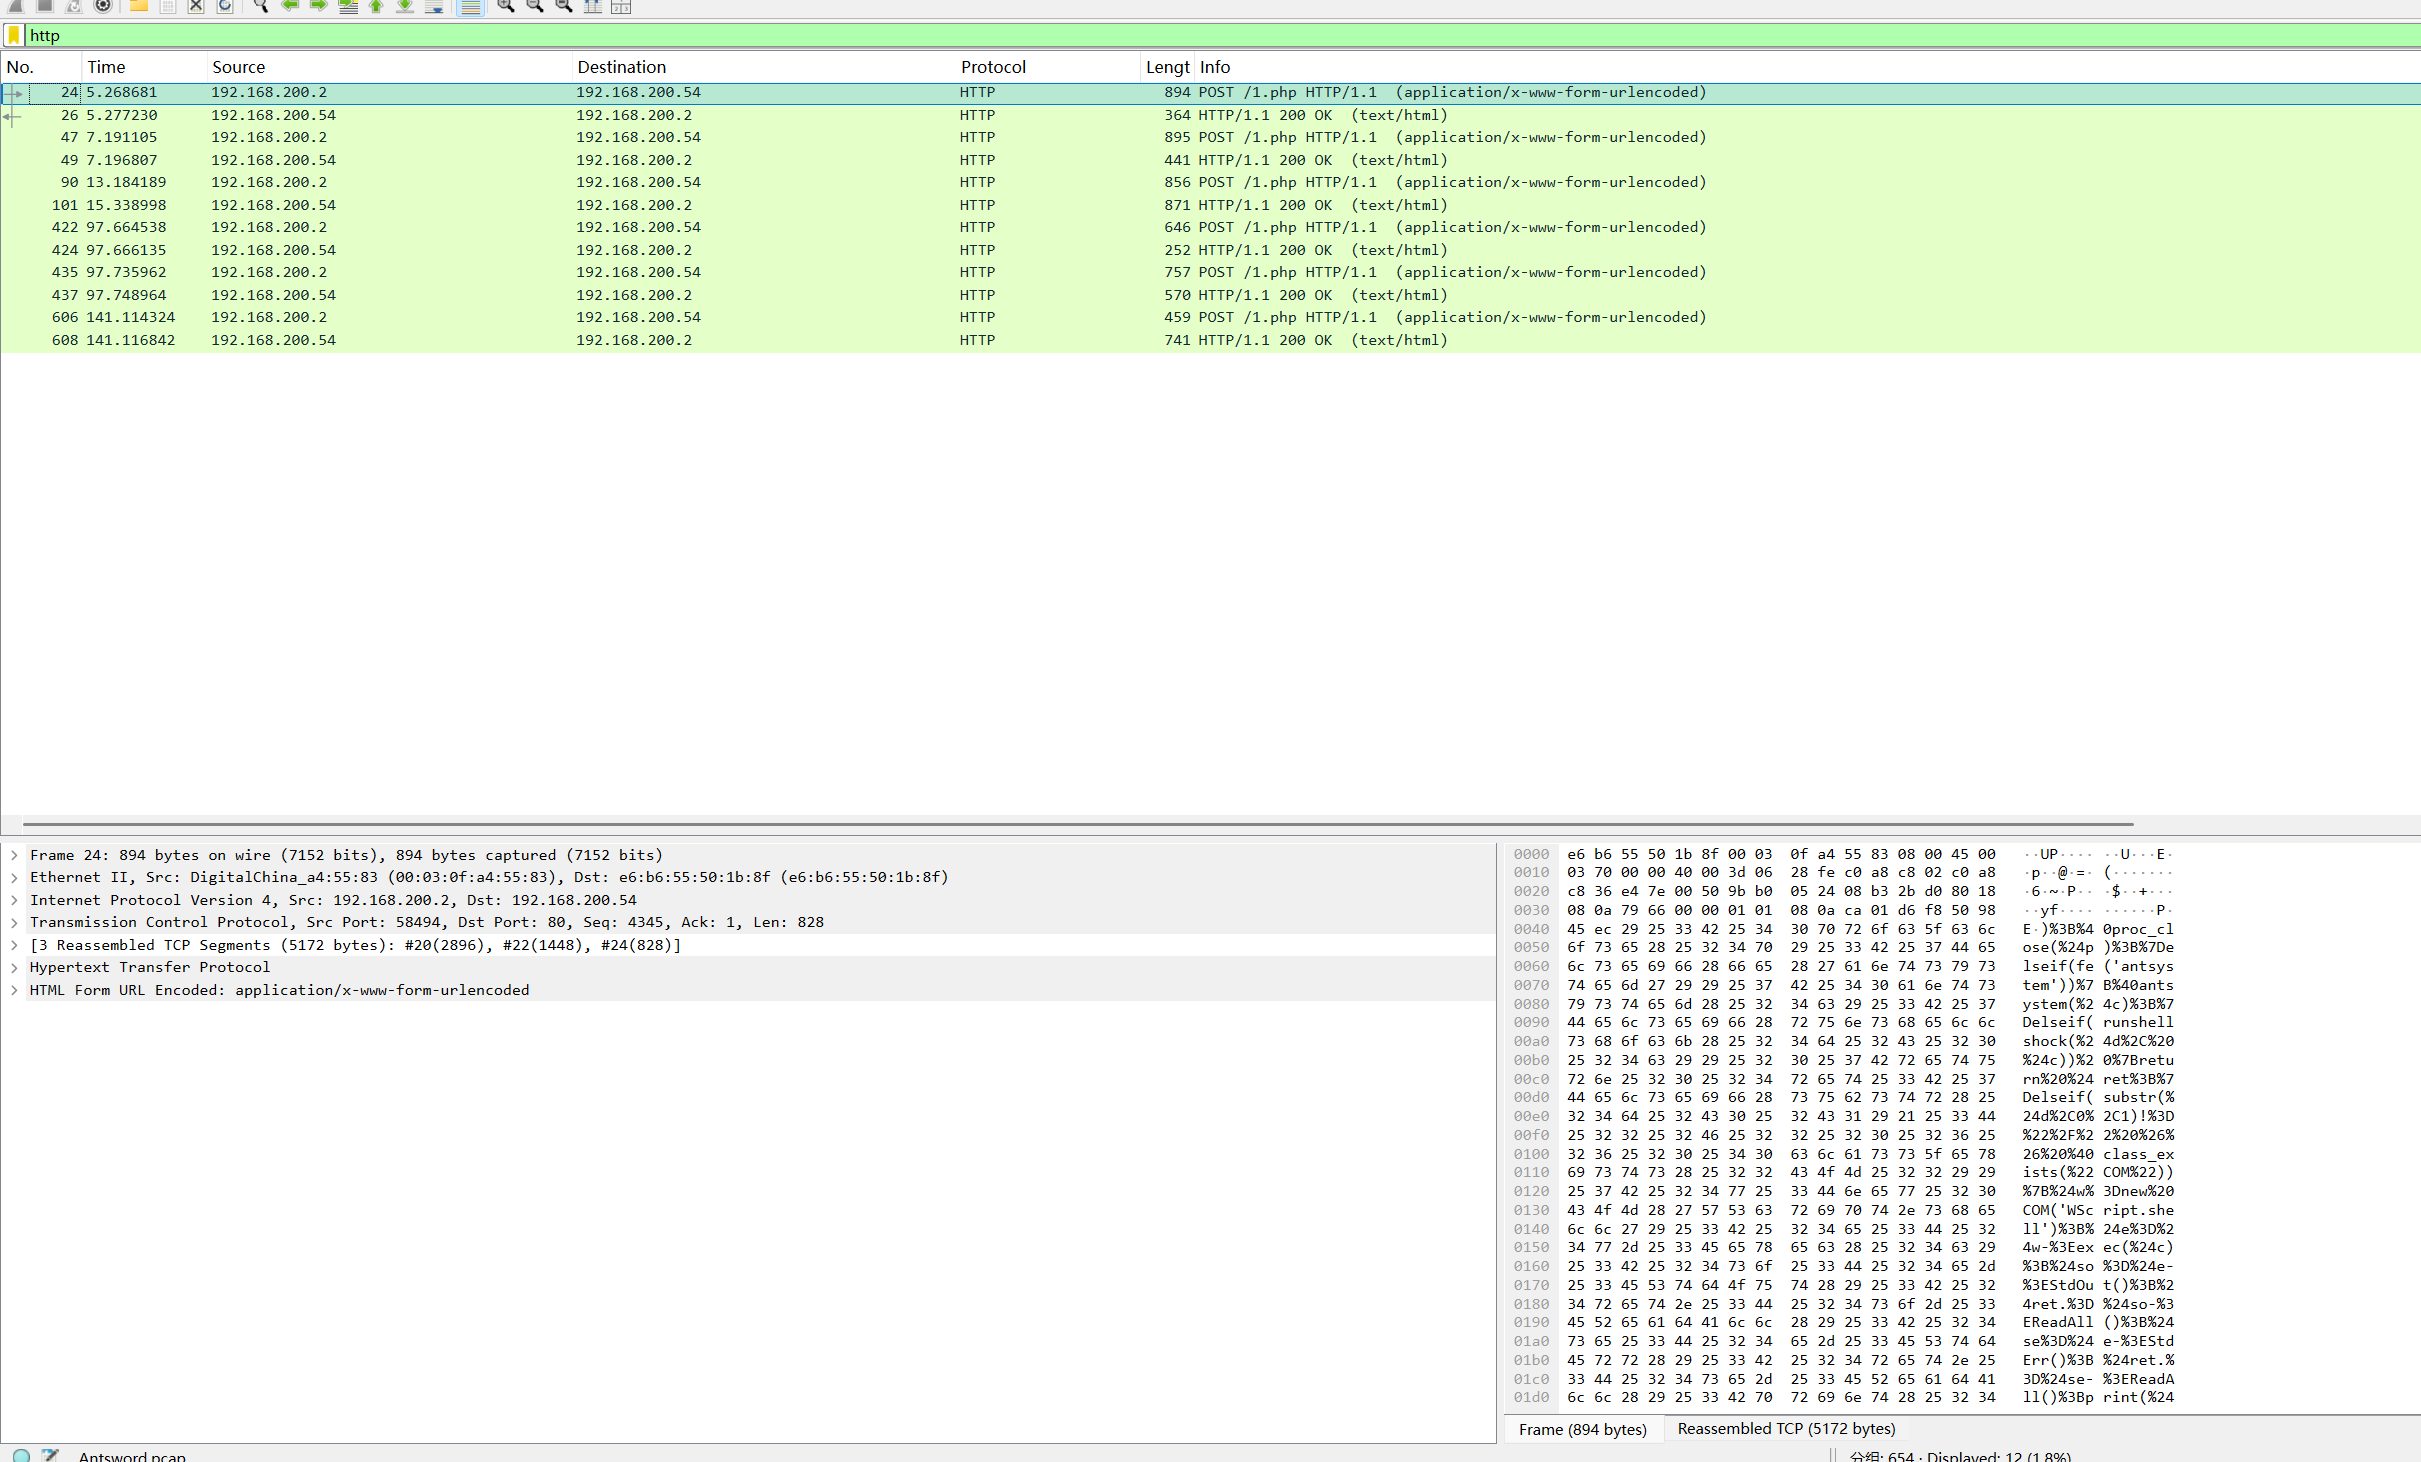
Task: Go back with green left arrow
Action: click(290, 6)
